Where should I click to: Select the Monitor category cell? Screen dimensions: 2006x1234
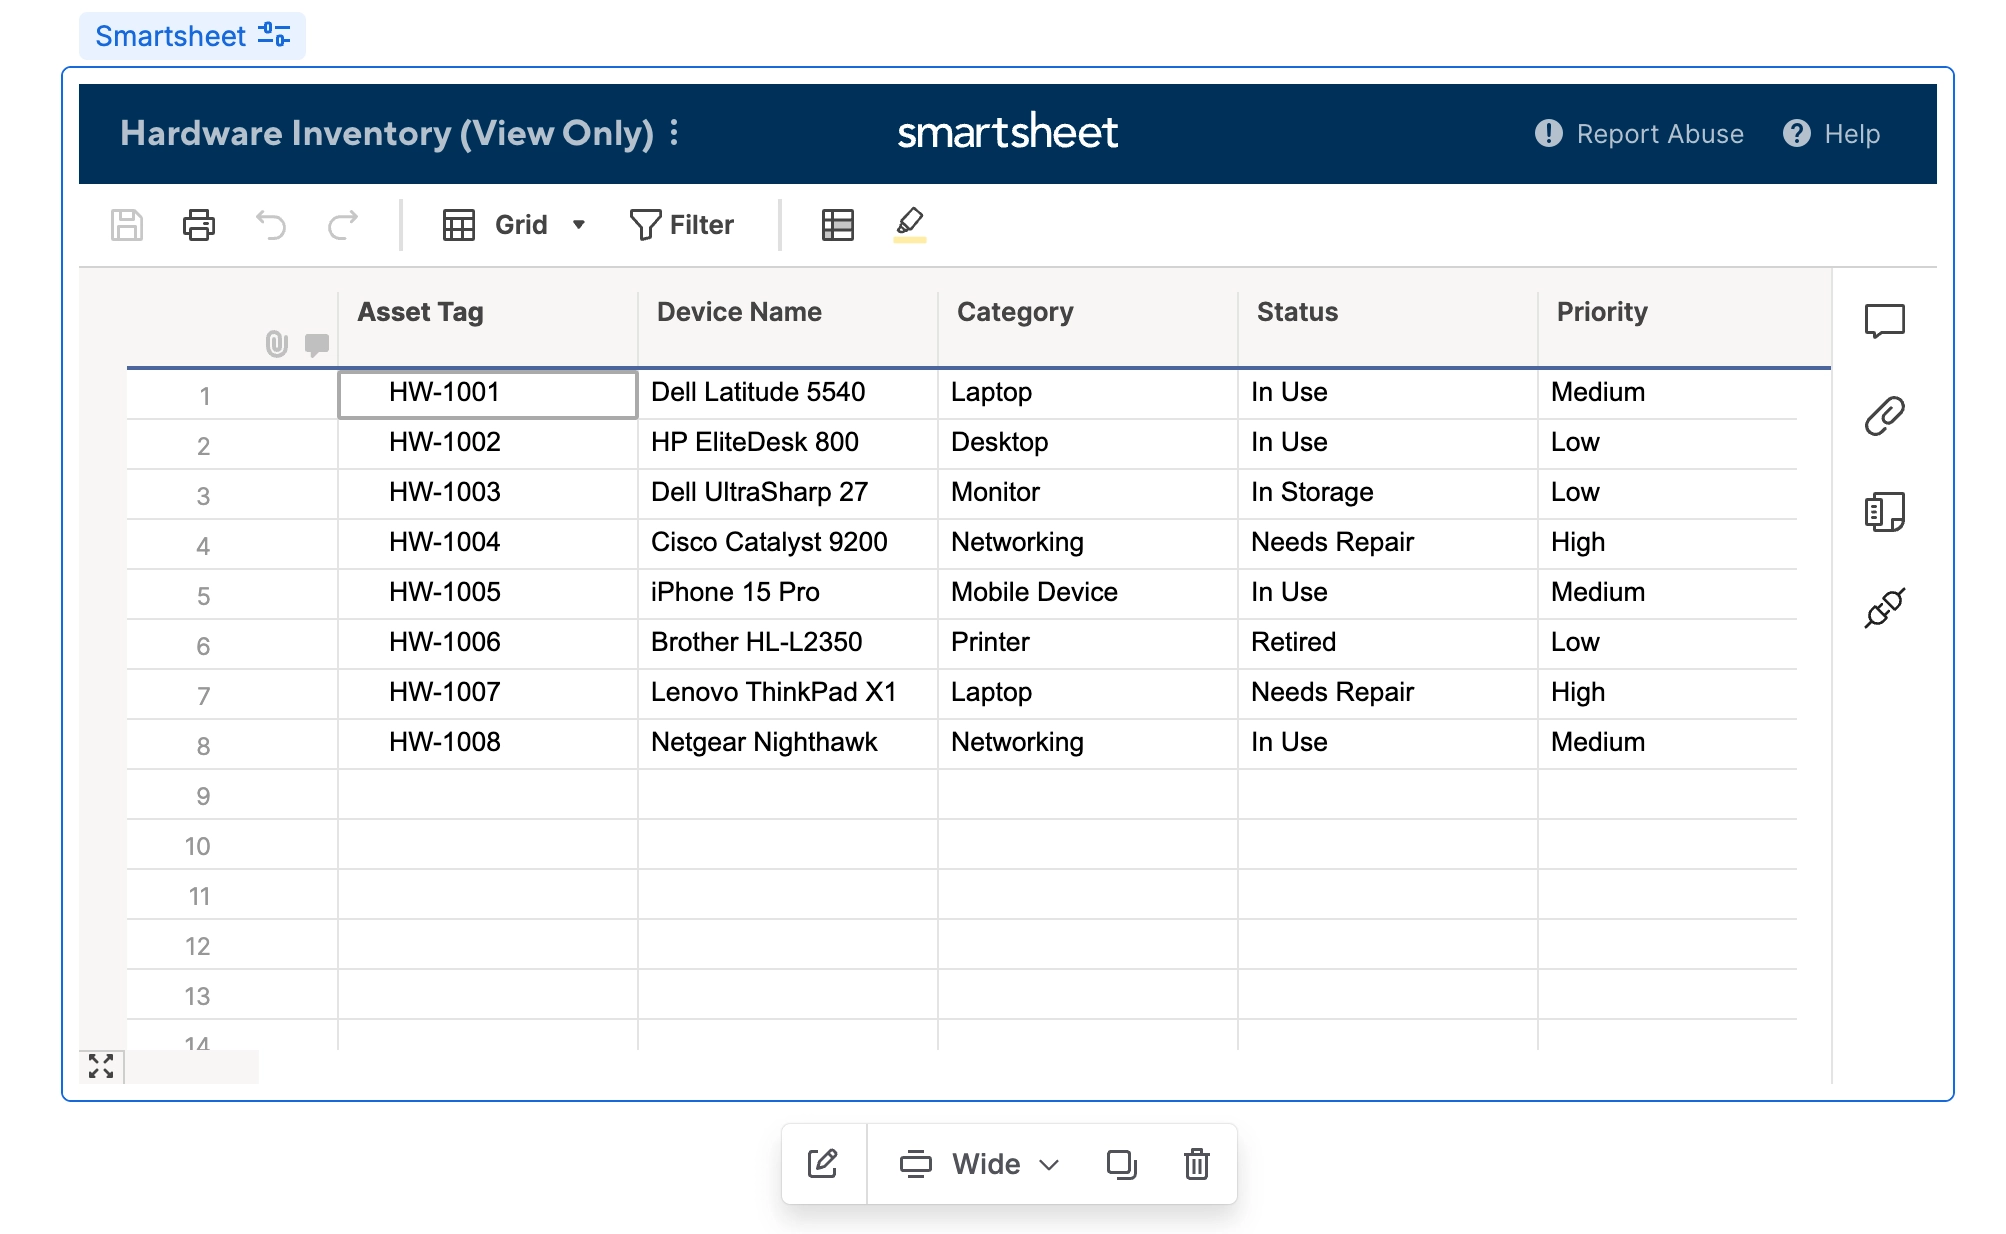(x=1088, y=494)
